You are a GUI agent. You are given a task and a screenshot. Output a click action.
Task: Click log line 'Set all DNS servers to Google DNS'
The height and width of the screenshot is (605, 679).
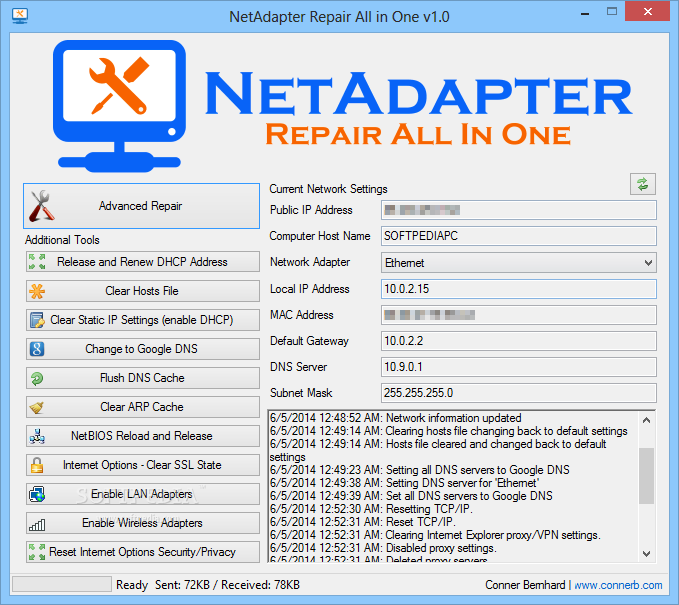(x=411, y=496)
